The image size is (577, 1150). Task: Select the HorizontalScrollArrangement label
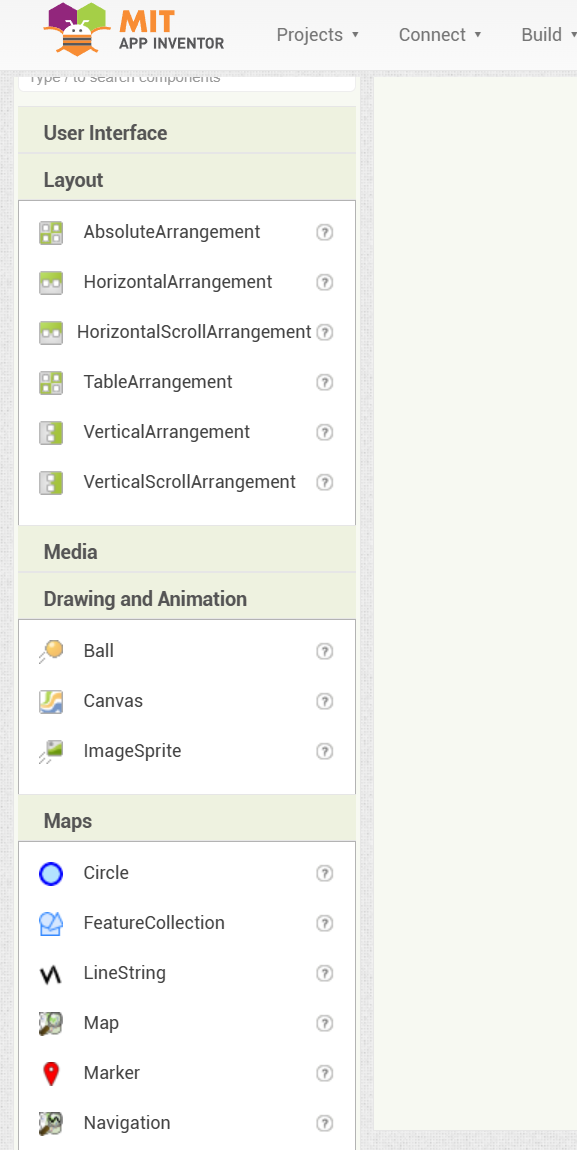(194, 332)
